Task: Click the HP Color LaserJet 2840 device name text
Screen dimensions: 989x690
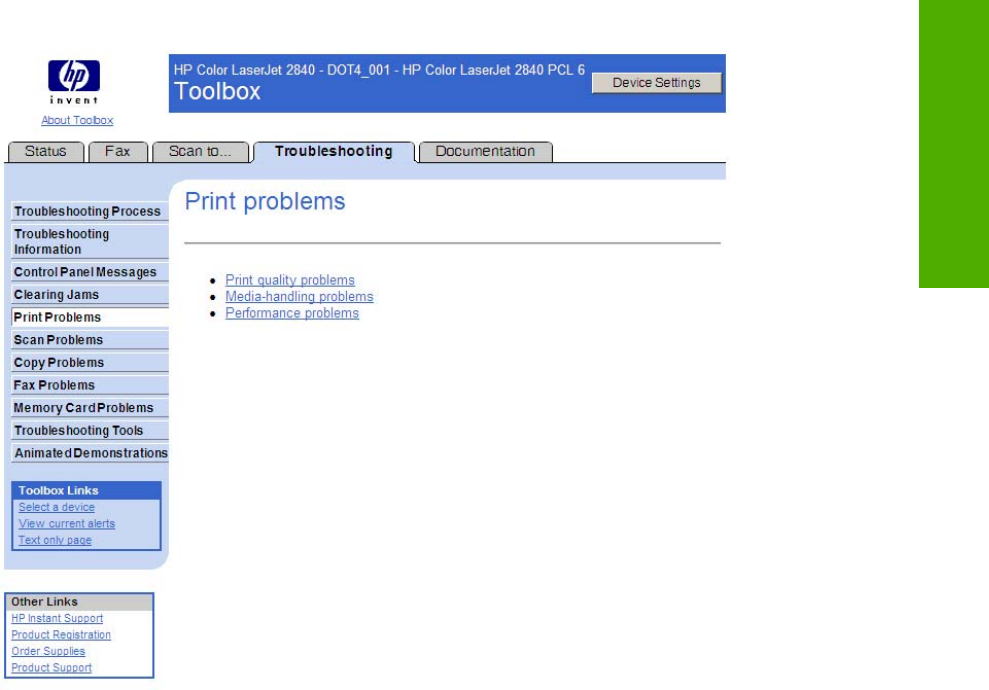Action: click(380, 70)
